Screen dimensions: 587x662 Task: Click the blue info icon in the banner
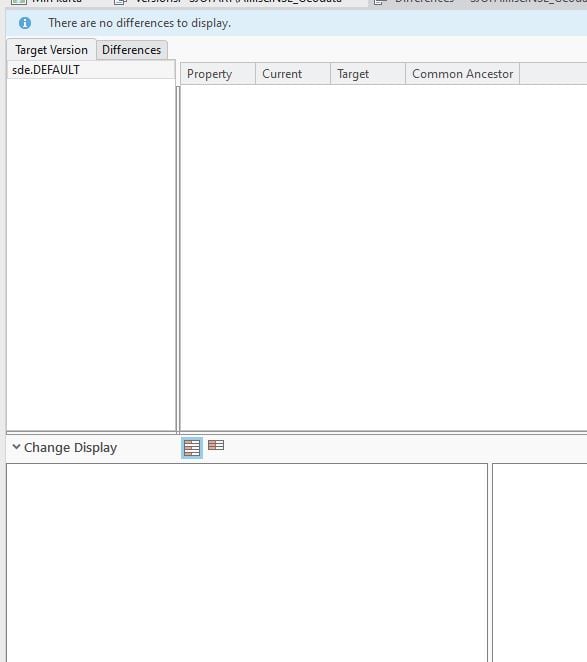(25, 23)
